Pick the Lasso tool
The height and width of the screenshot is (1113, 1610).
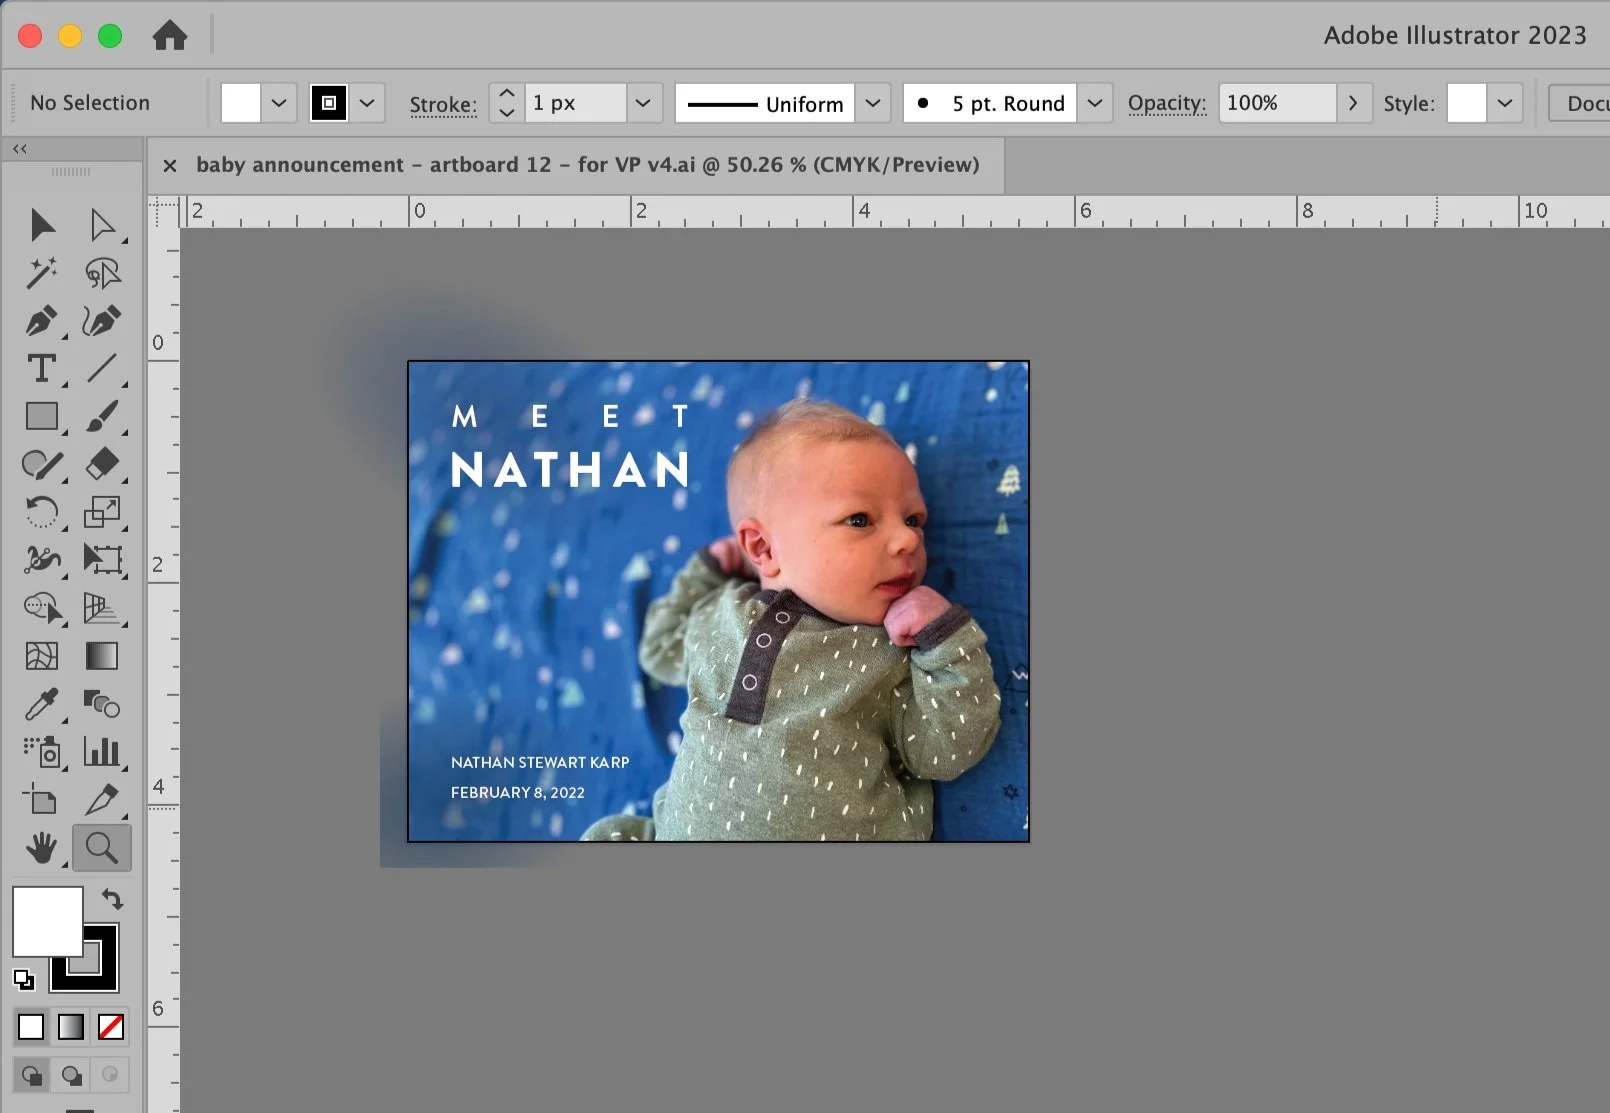click(x=102, y=273)
